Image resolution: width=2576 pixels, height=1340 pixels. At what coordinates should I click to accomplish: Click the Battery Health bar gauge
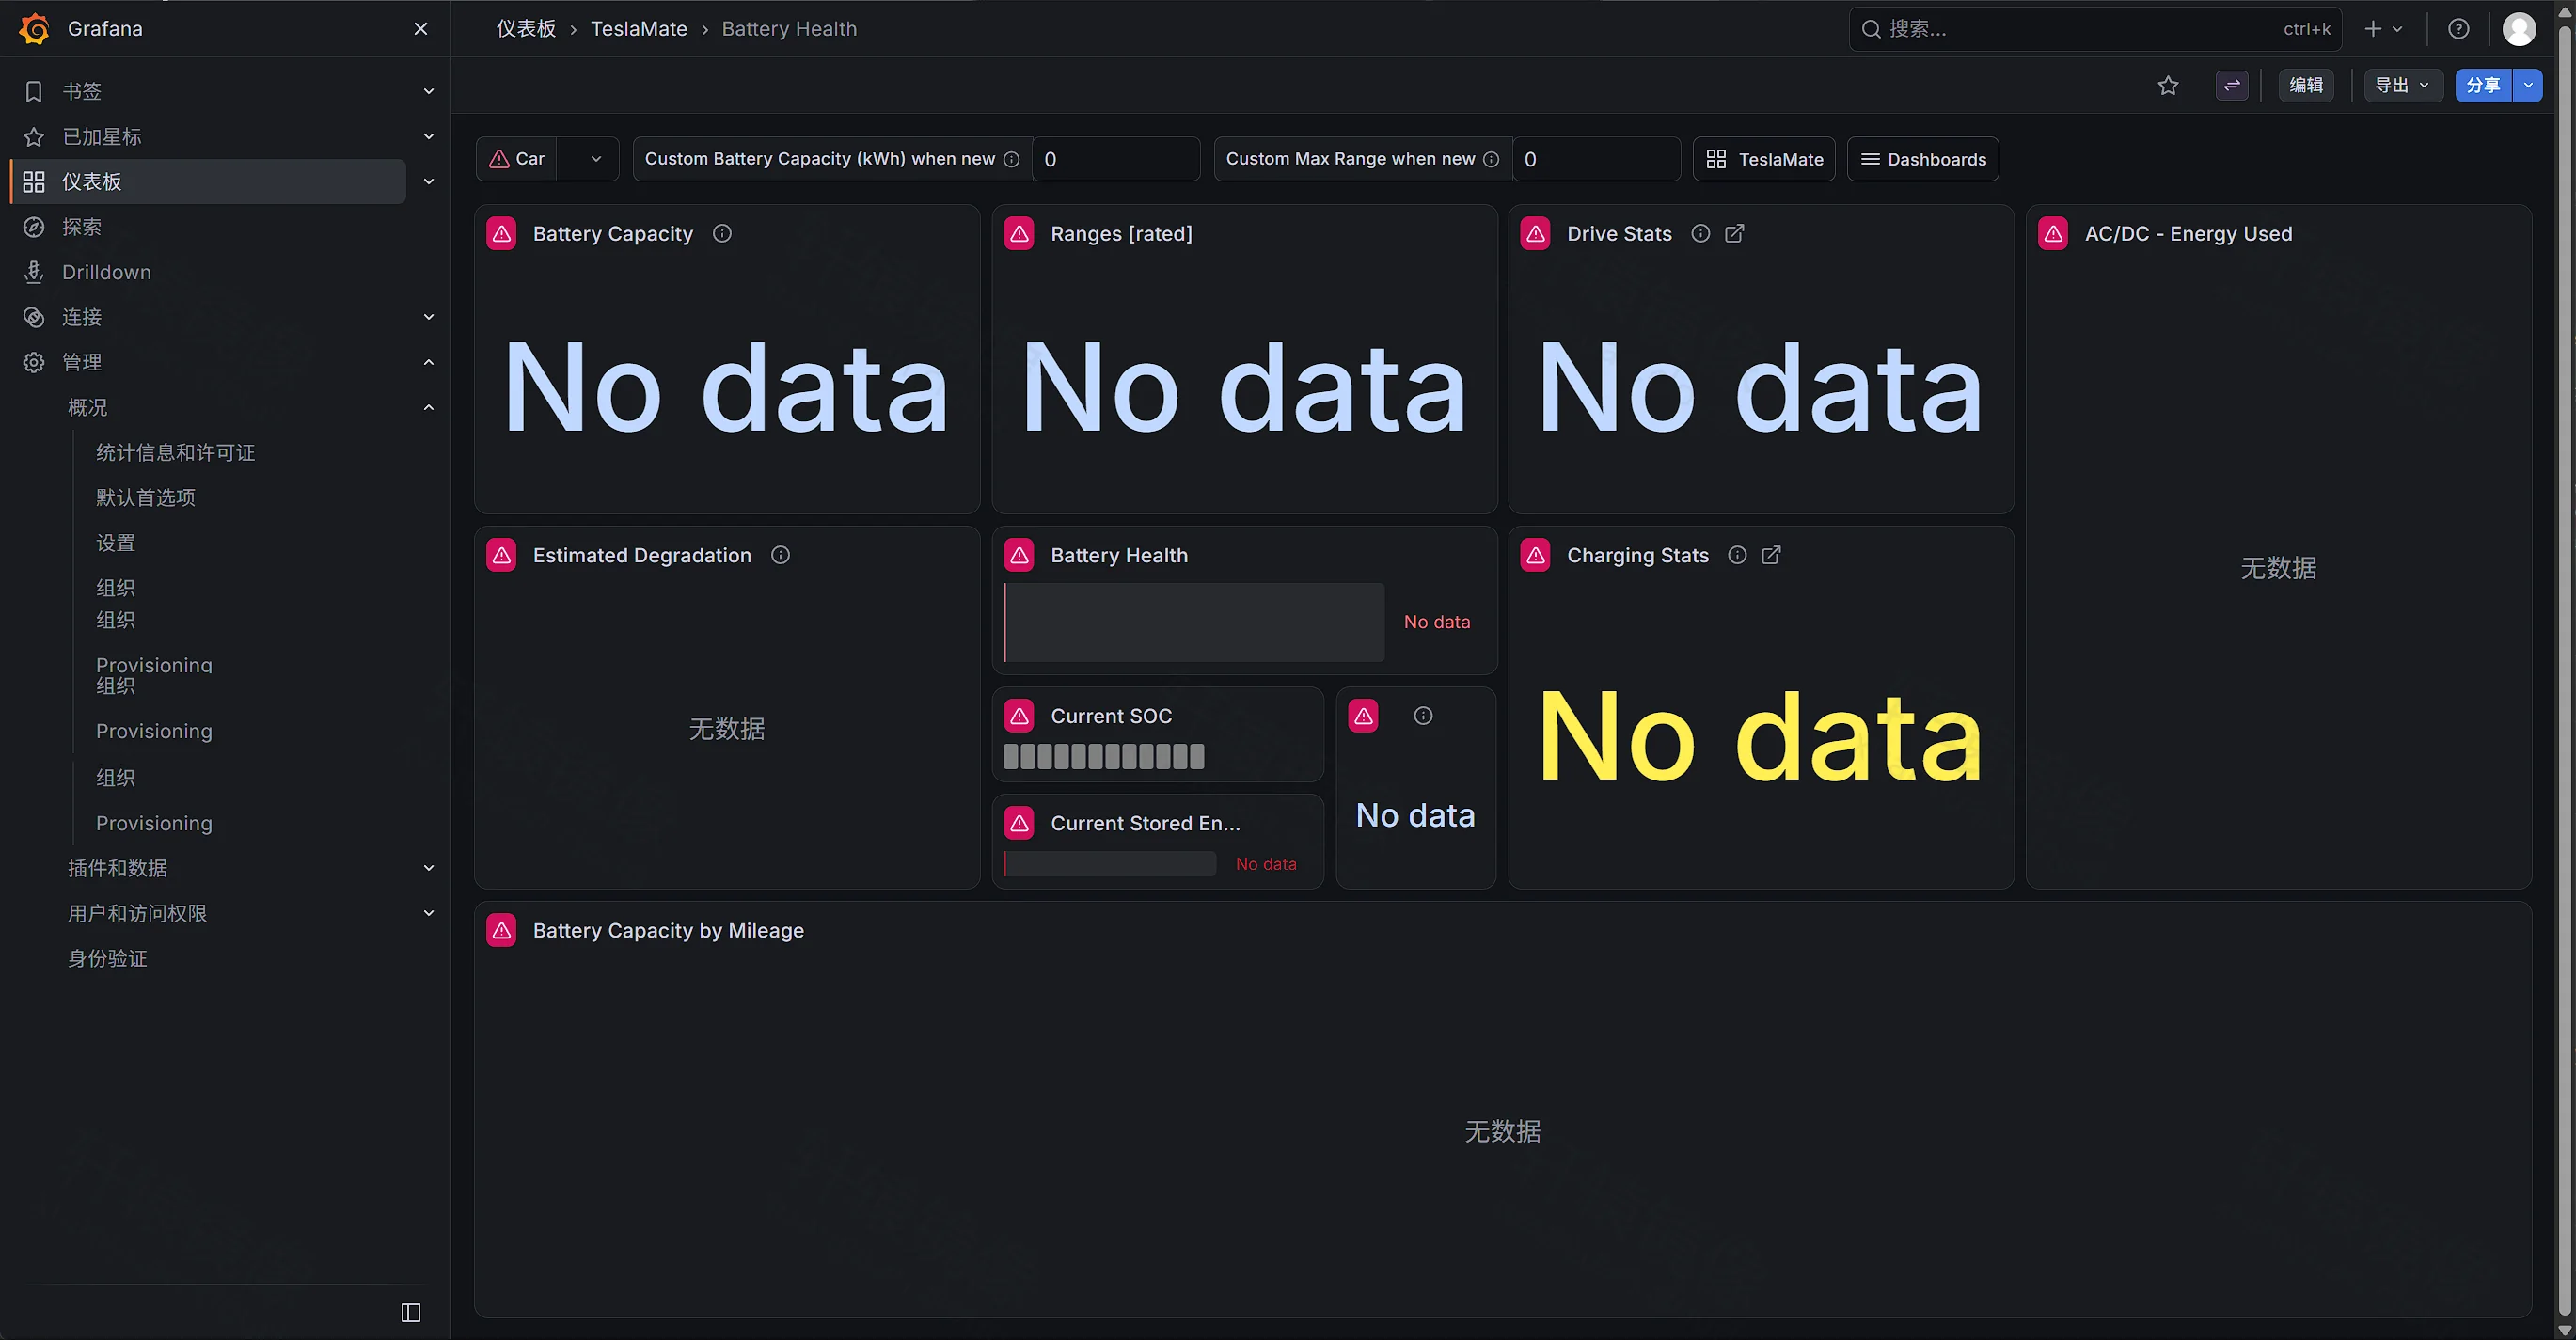(x=1194, y=622)
